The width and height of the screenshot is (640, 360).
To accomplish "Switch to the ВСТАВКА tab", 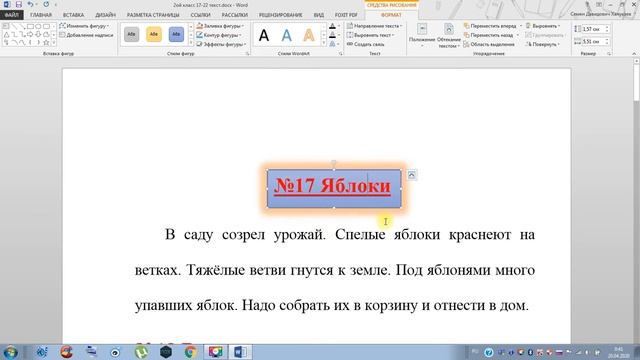I will click(x=73, y=15).
